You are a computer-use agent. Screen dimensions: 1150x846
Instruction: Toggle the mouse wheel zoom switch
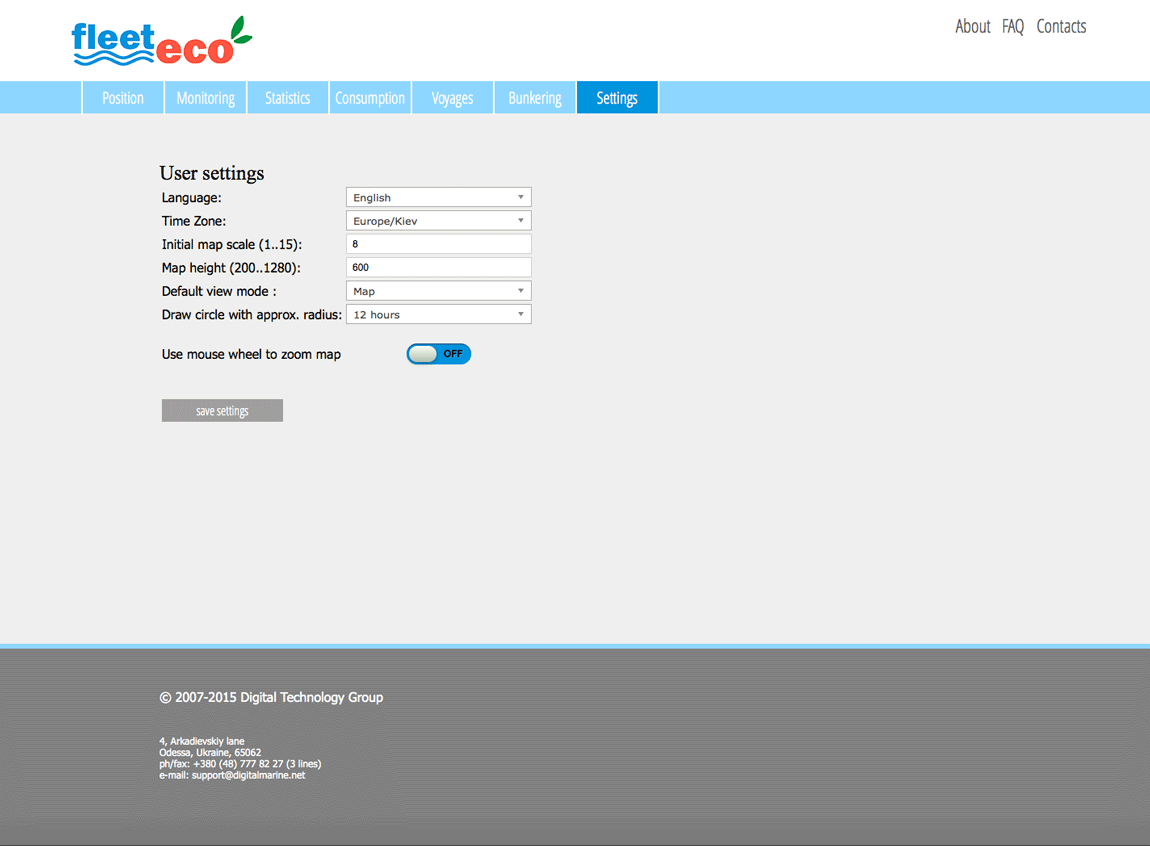438,354
